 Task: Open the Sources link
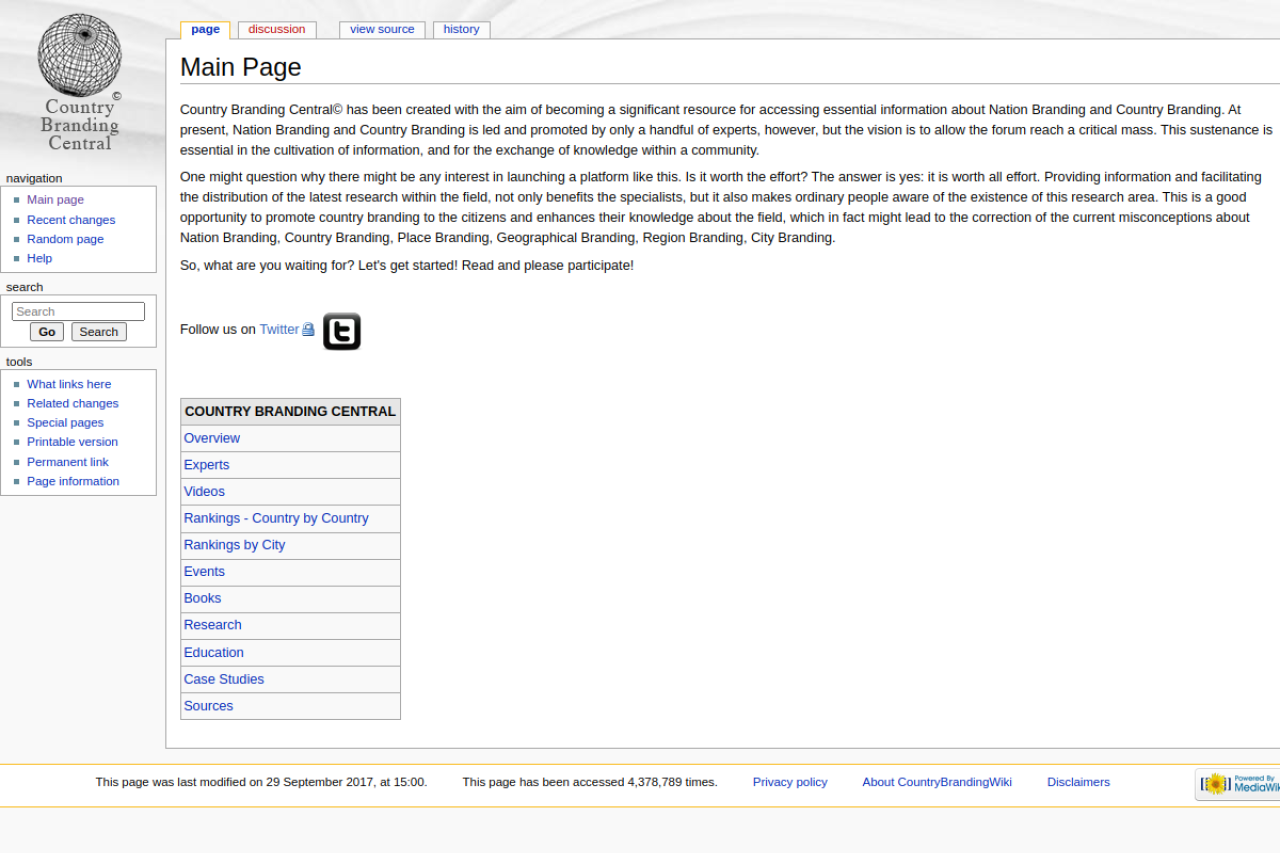point(208,706)
